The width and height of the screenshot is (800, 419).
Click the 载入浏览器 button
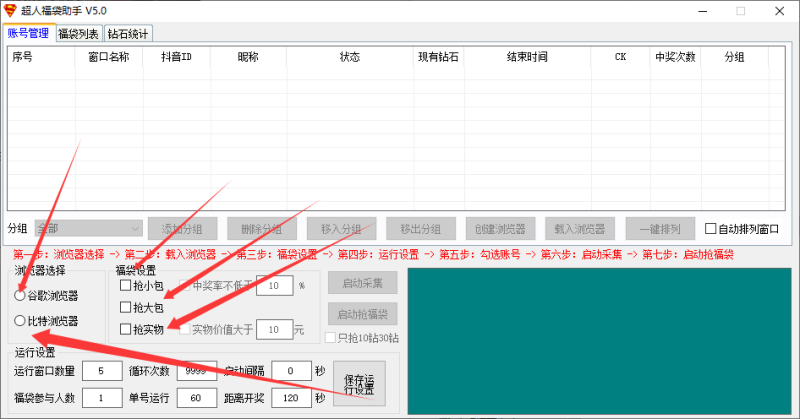point(580,229)
